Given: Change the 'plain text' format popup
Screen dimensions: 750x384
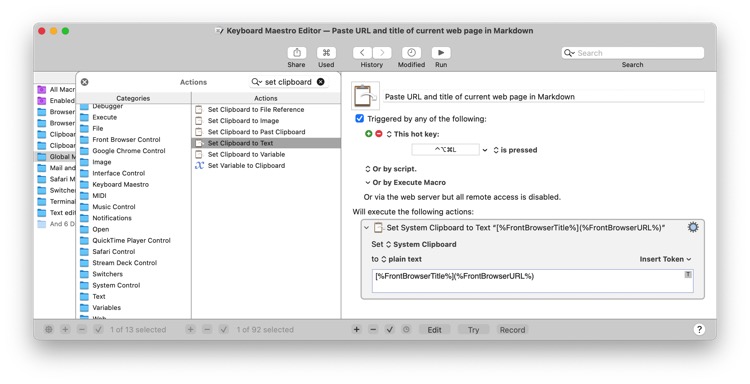Looking at the screenshot, I should 401,259.
